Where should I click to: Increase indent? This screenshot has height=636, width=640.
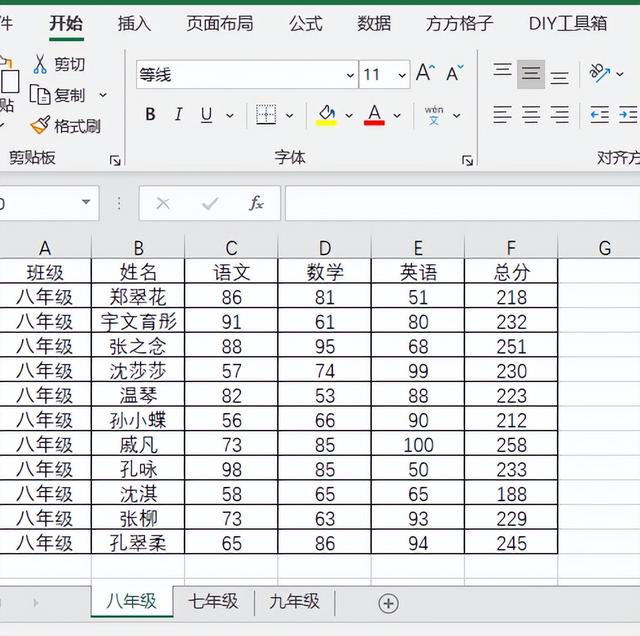[629, 115]
